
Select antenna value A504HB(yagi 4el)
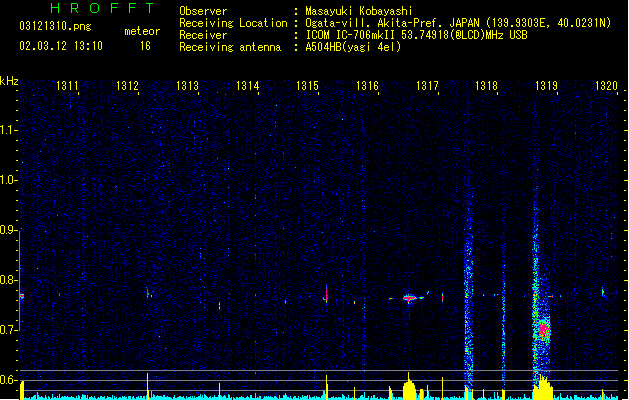point(353,47)
